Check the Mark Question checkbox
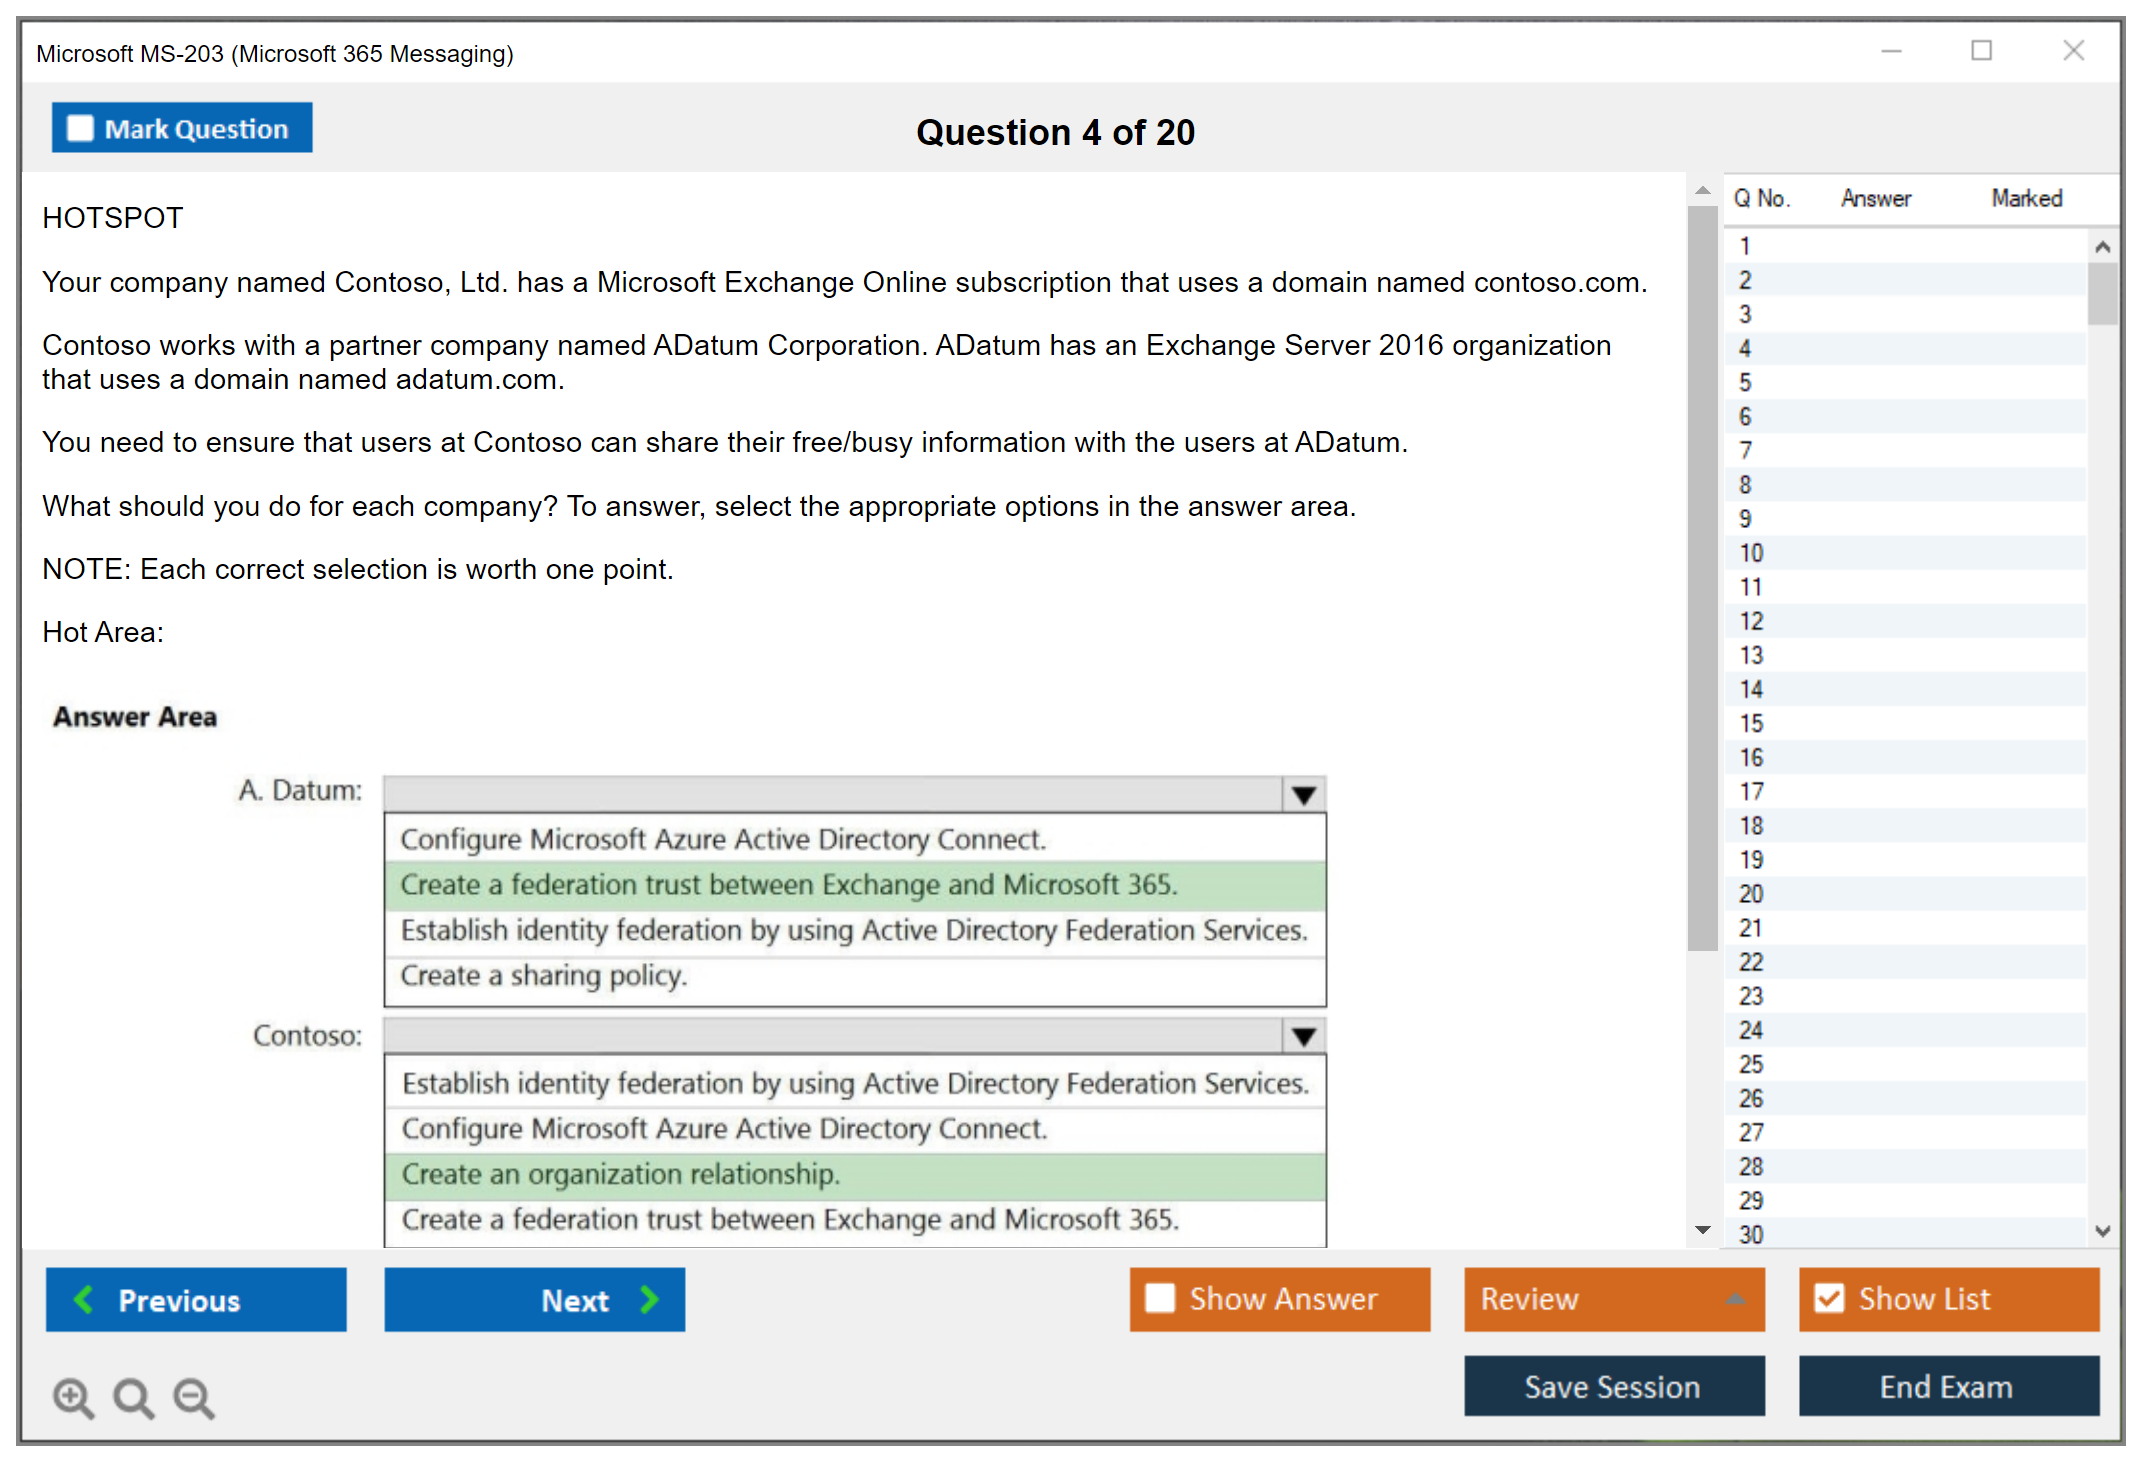The height and width of the screenshot is (1470, 2150). coord(80,128)
